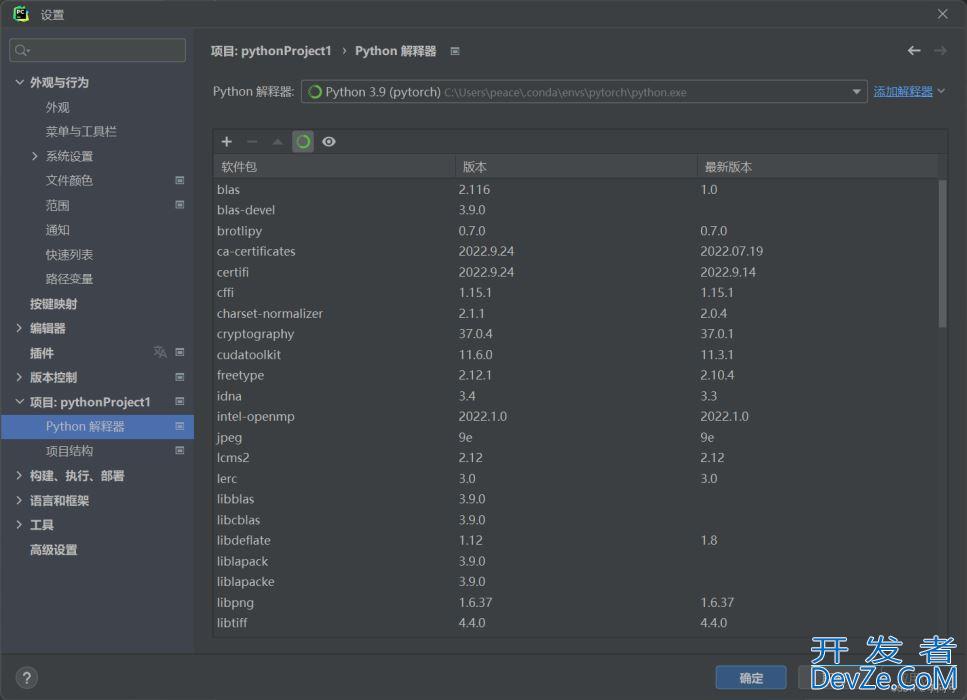Select the ca-certificates package row
The image size is (967, 700).
point(575,251)
